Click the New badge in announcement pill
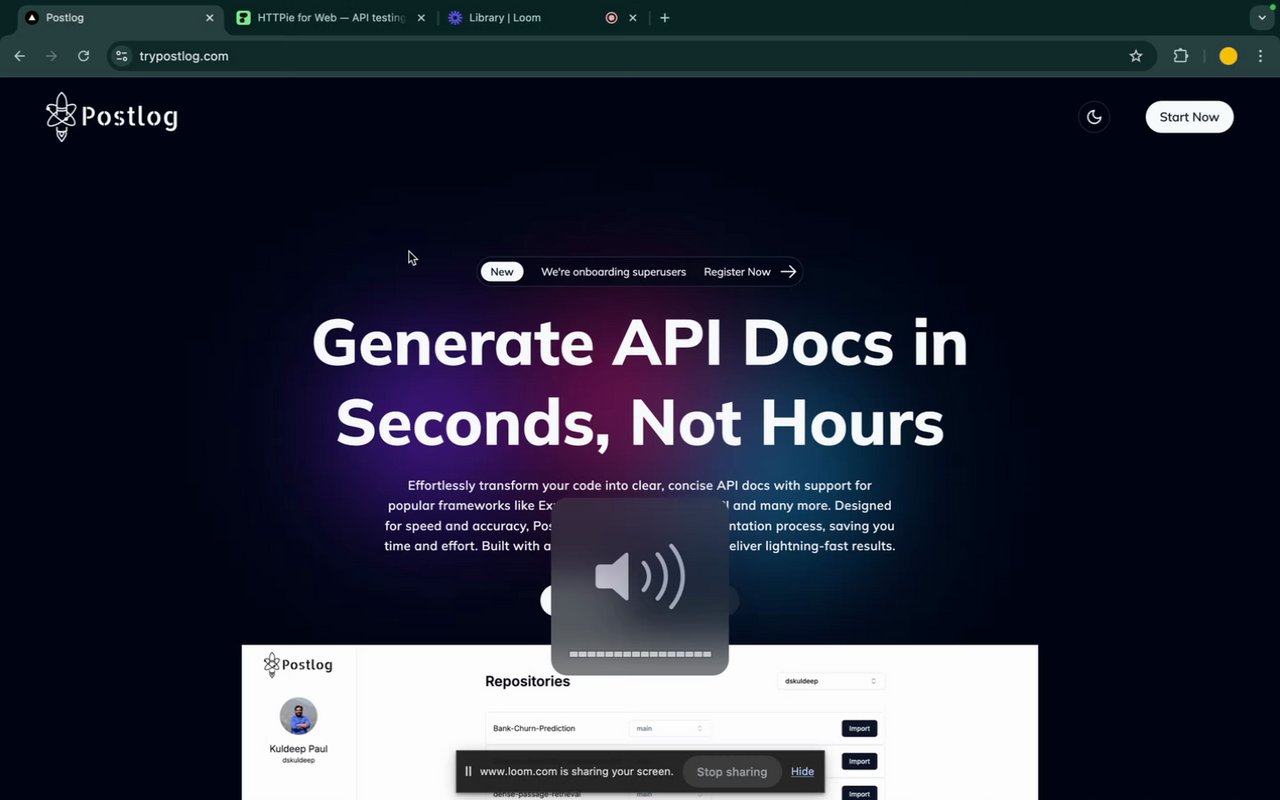Viewport: 1280px width, 800px height. pyautogui.click(x=502, y=272)
